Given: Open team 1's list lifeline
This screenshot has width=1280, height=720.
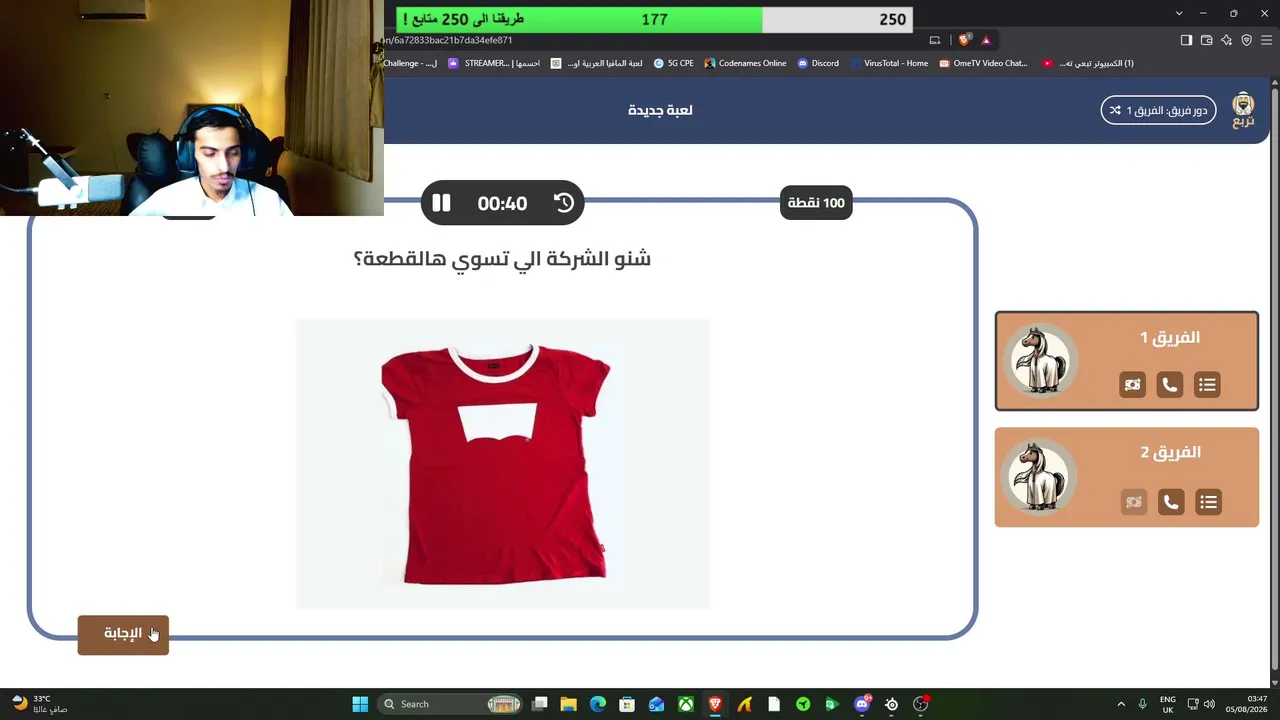Looking at the screenshot, I should pos(1207,385).
